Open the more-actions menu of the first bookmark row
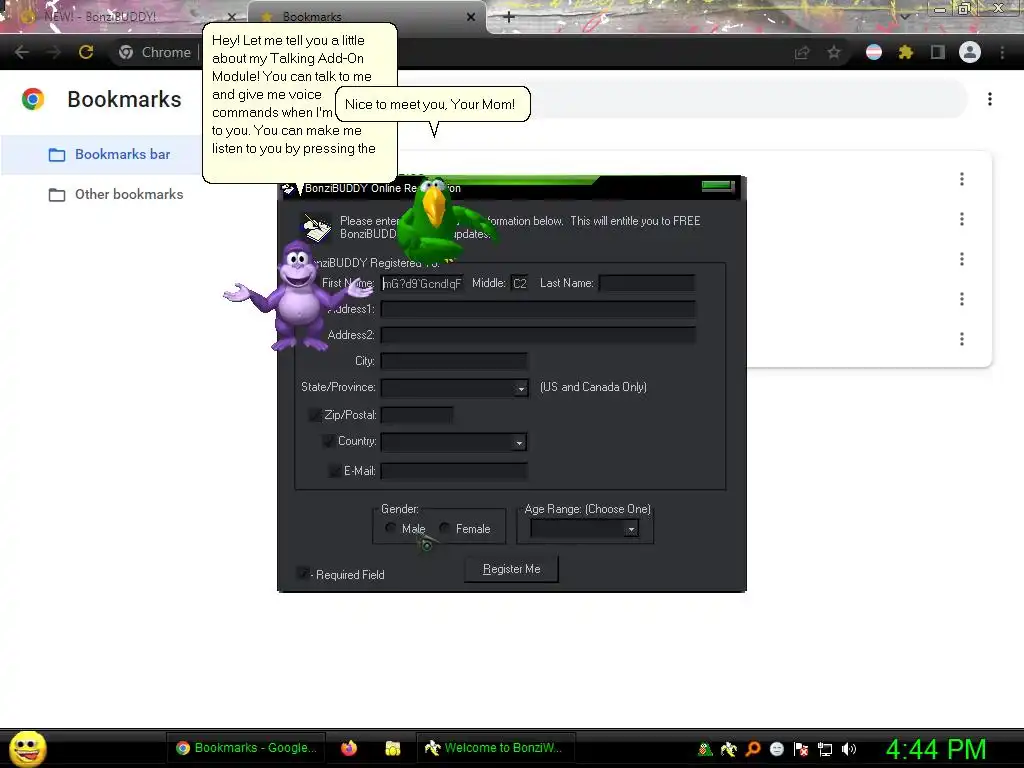This screenshot has width=1024, height=768. click(962, 179)
